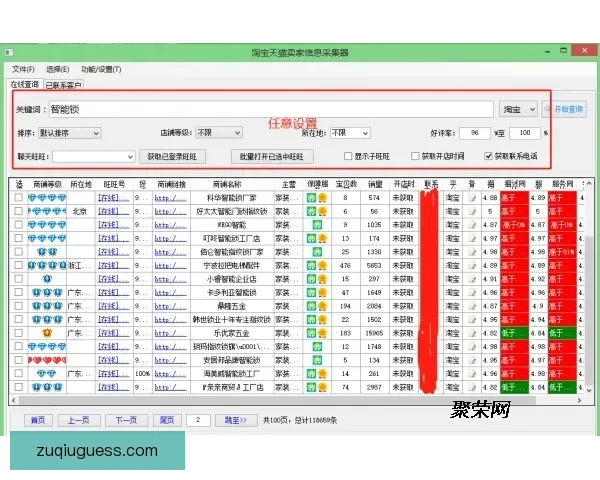
Task: Open the 排序 默认排序 dropdown
Action: coord(70,133)
